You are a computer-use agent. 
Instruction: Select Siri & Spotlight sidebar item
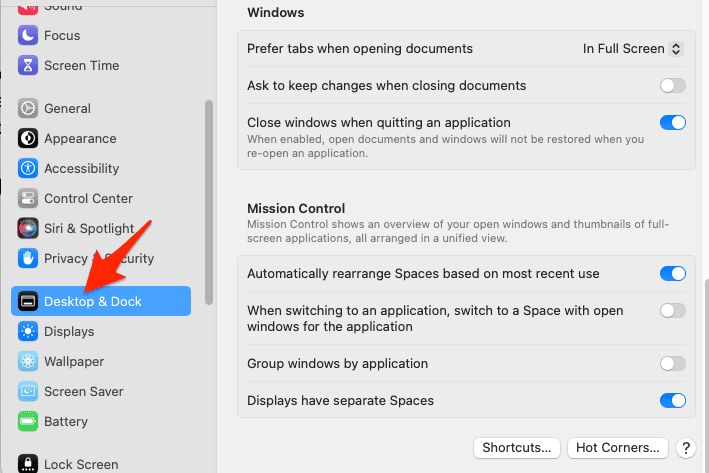coord(89,229)
